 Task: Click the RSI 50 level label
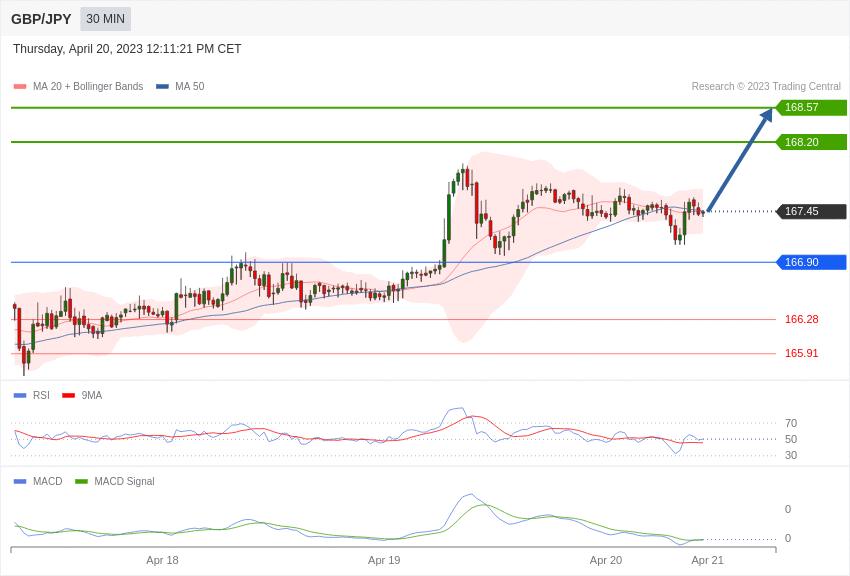(791, 439)
